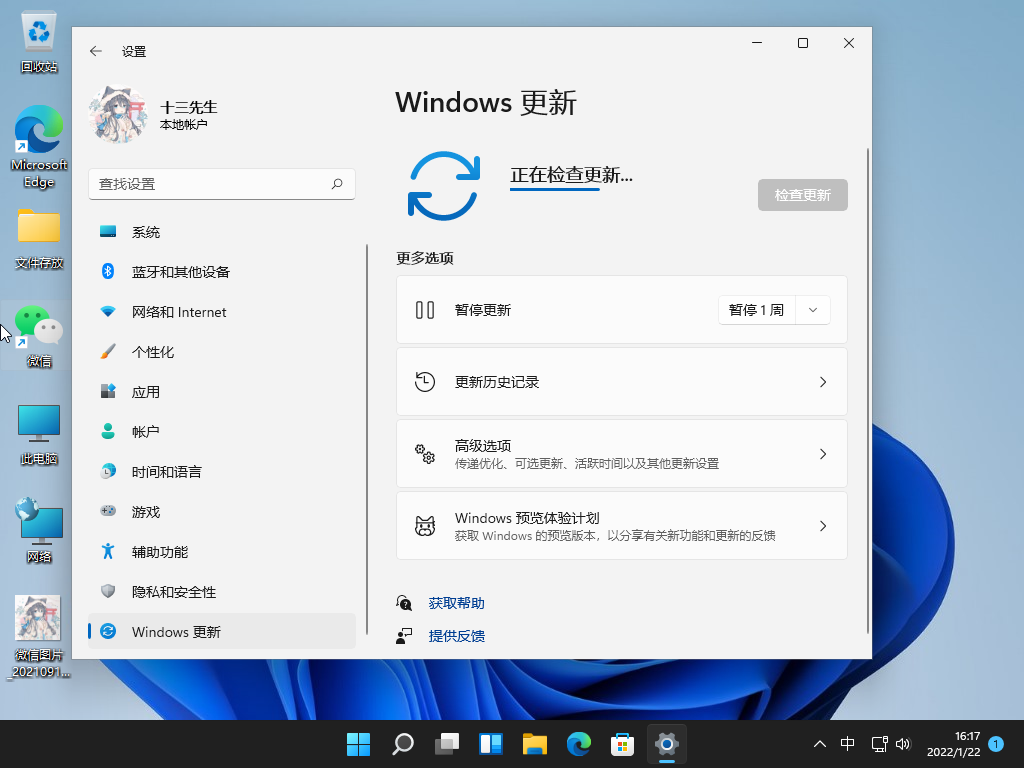1024x768 pixels.
Task: Select 网络和 Internet in sidebar
Action: point(179,312)
